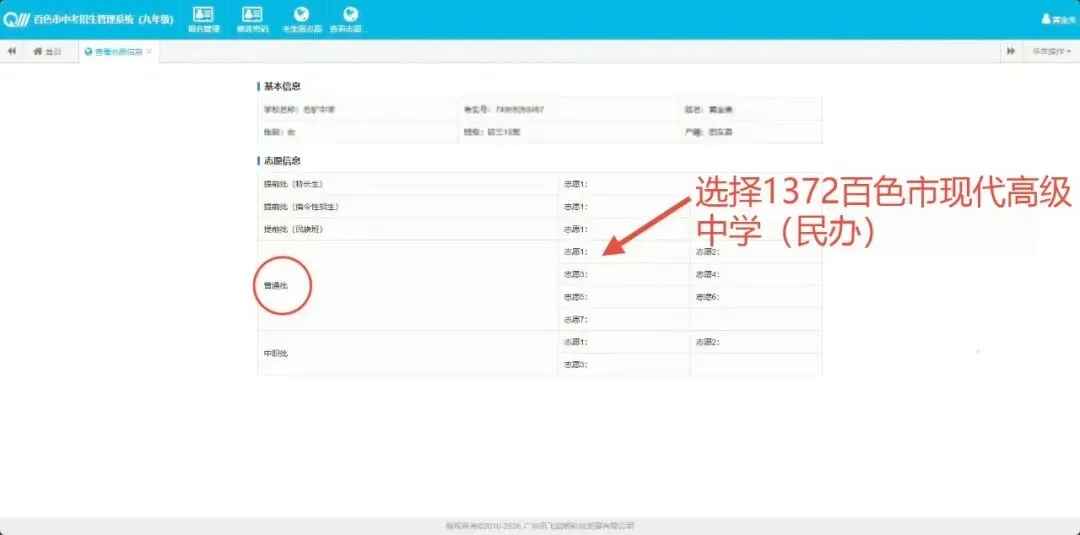
Task: Click the 提前批(指令性招生) row label
Action: (x=301, y=207)
